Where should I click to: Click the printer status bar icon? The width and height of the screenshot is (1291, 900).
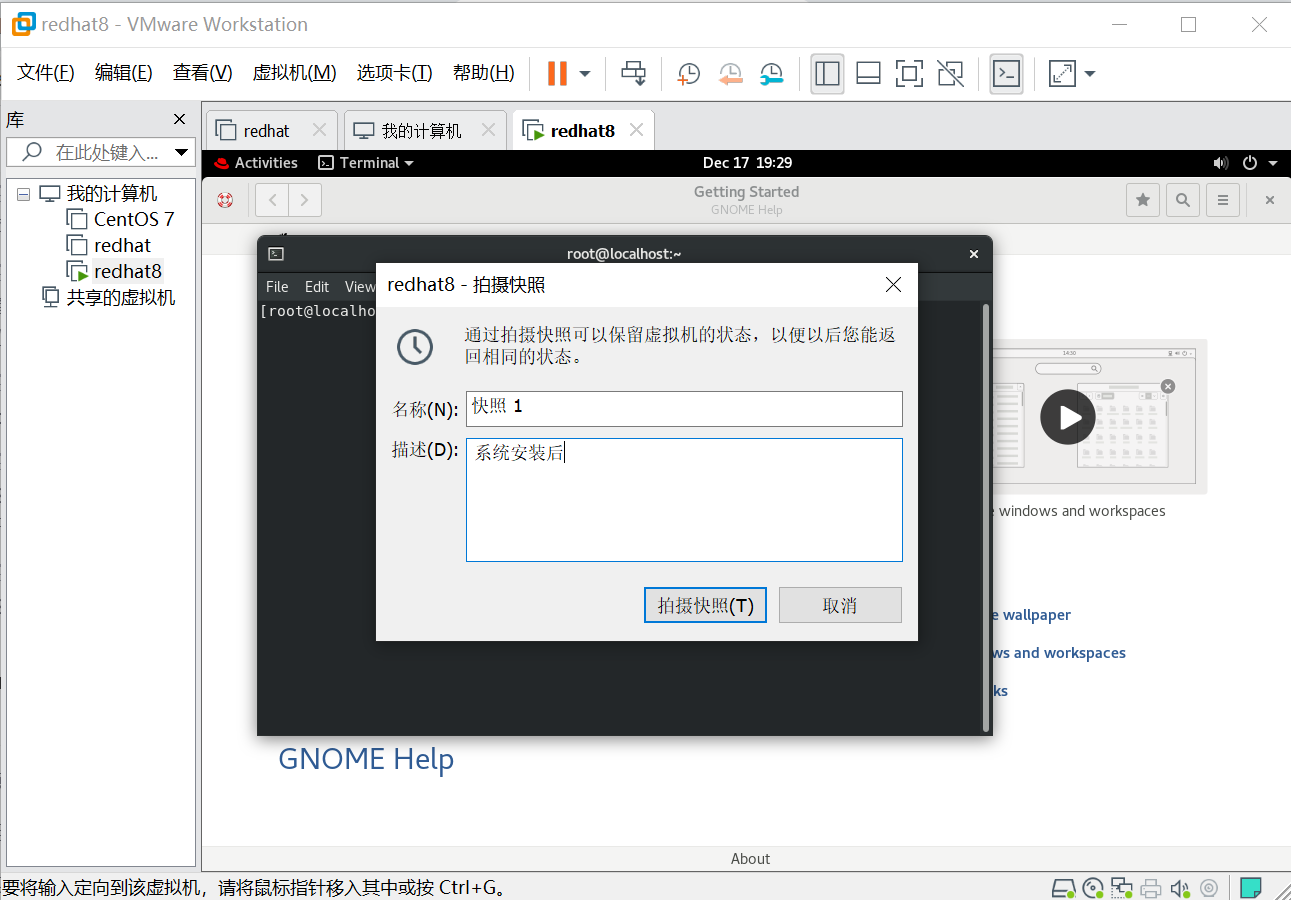1151,888
